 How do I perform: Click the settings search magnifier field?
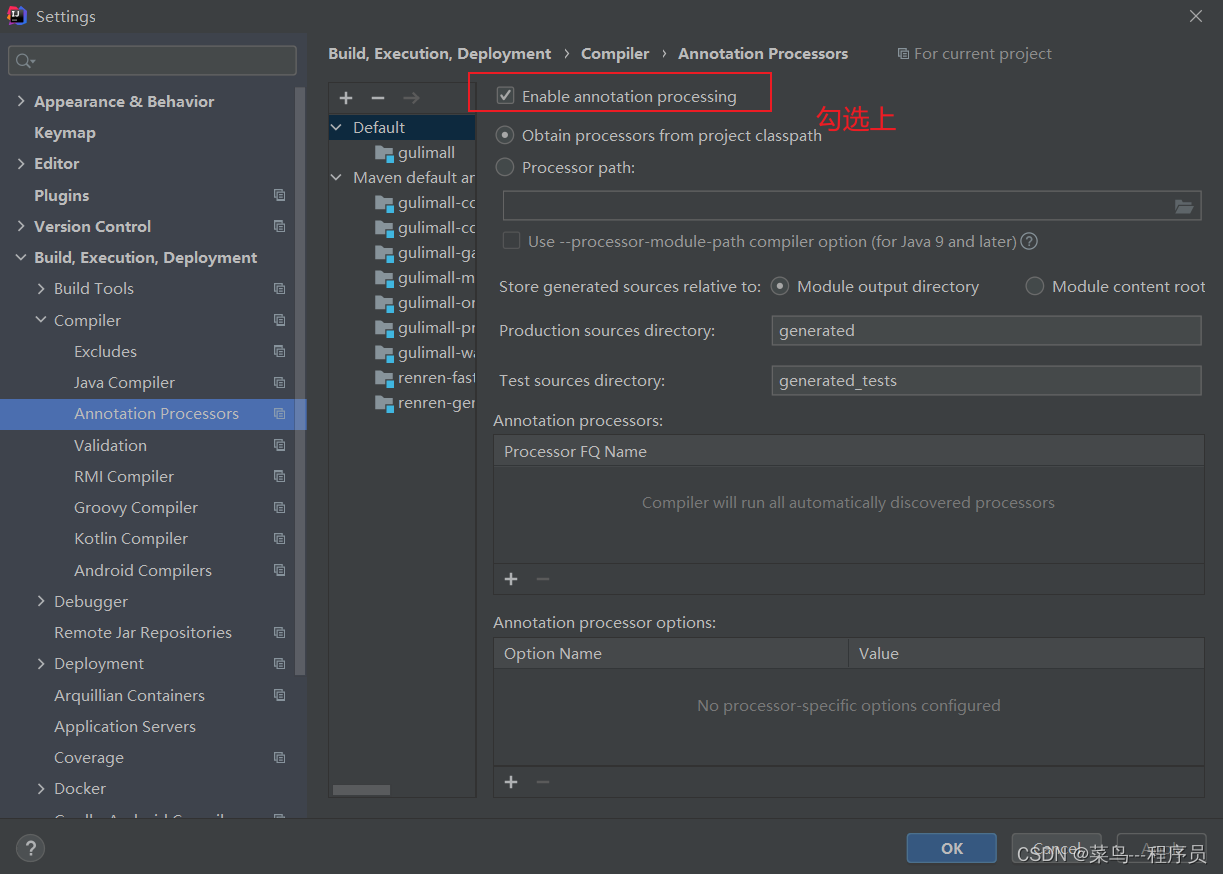coord(152,60)
